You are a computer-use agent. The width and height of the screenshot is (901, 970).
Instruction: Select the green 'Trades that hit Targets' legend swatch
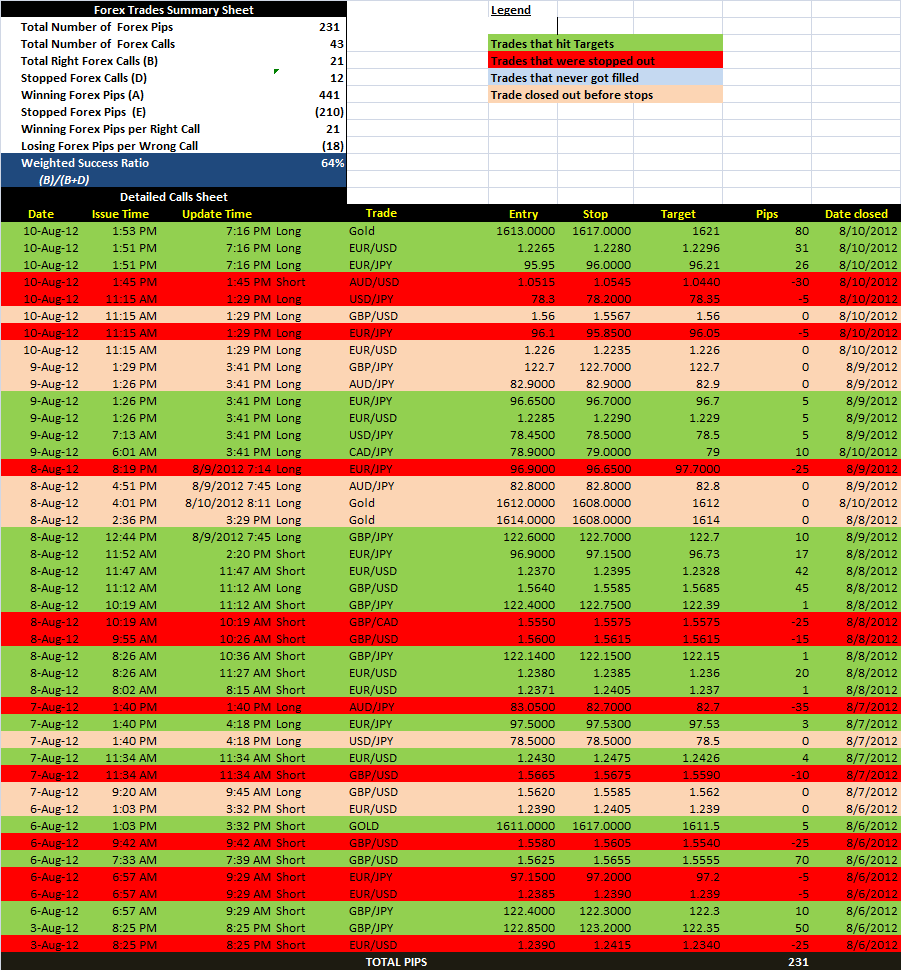click(x=600, y=42)
